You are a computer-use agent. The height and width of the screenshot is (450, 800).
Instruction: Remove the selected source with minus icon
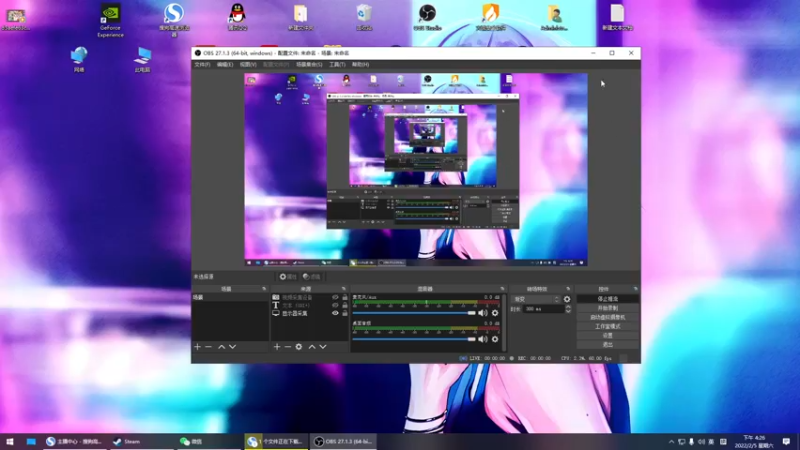[x=288, y=347]
